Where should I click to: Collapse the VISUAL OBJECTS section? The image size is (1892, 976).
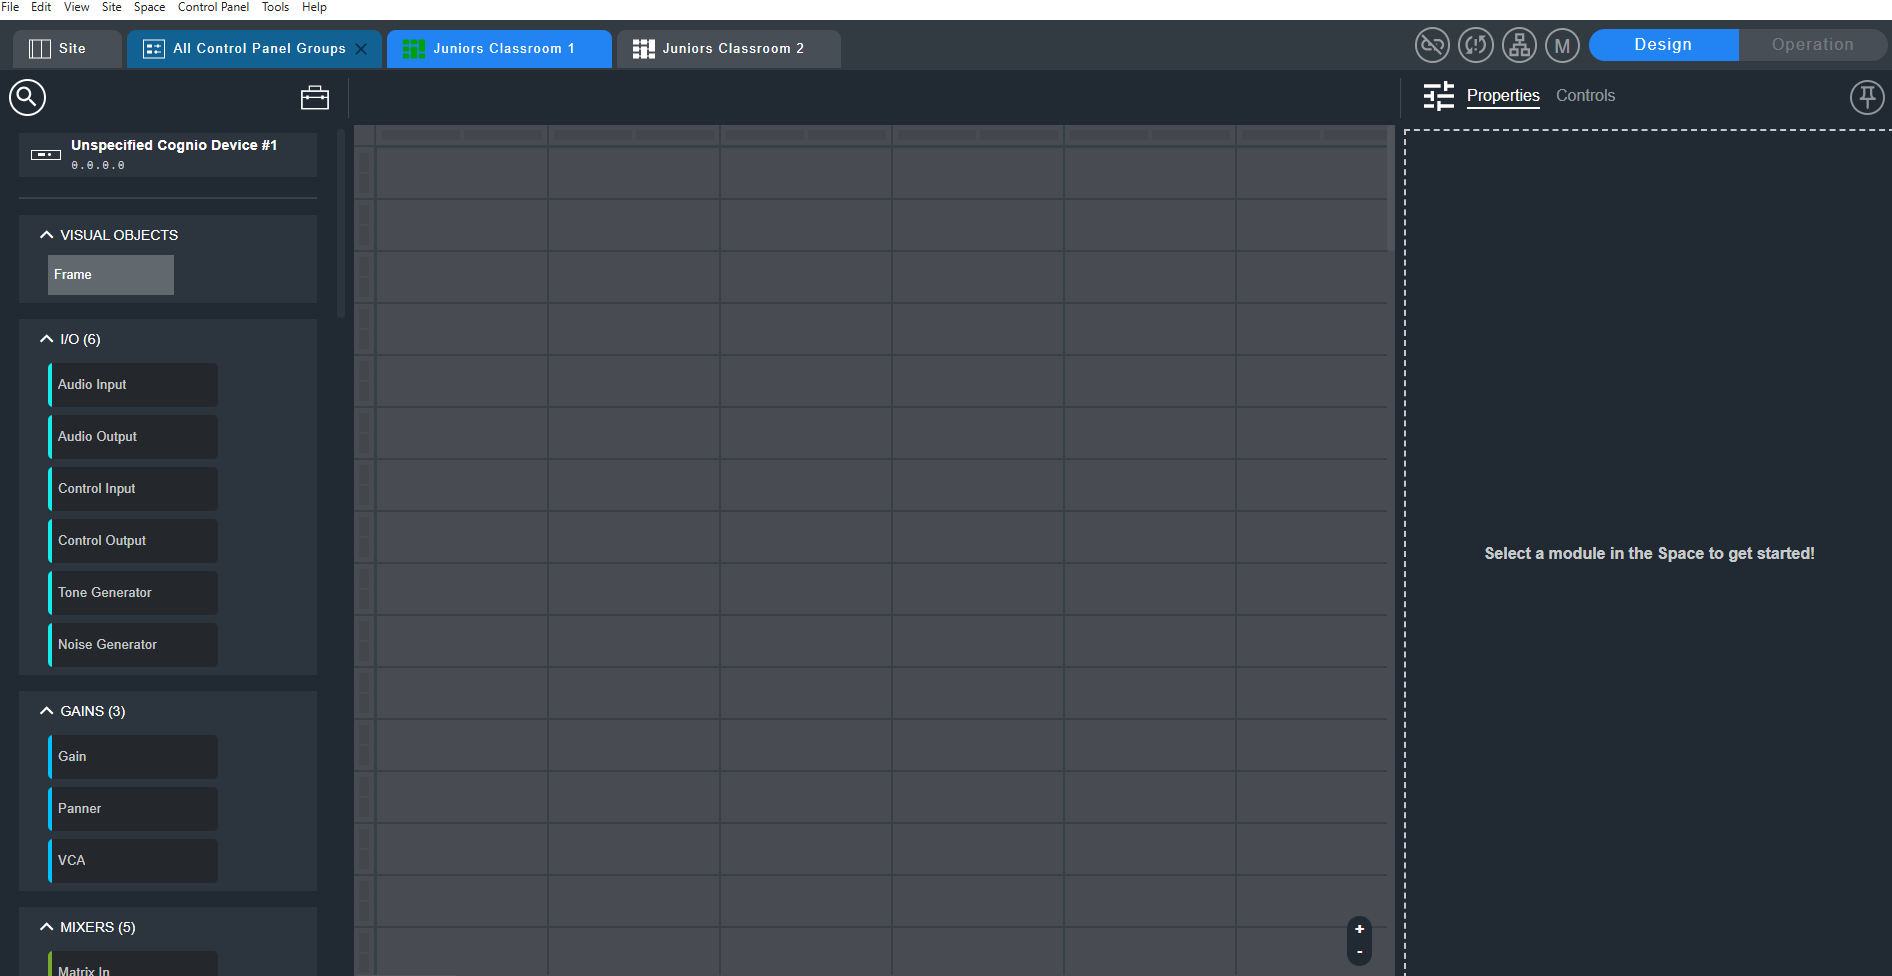(x=46, y=235)
